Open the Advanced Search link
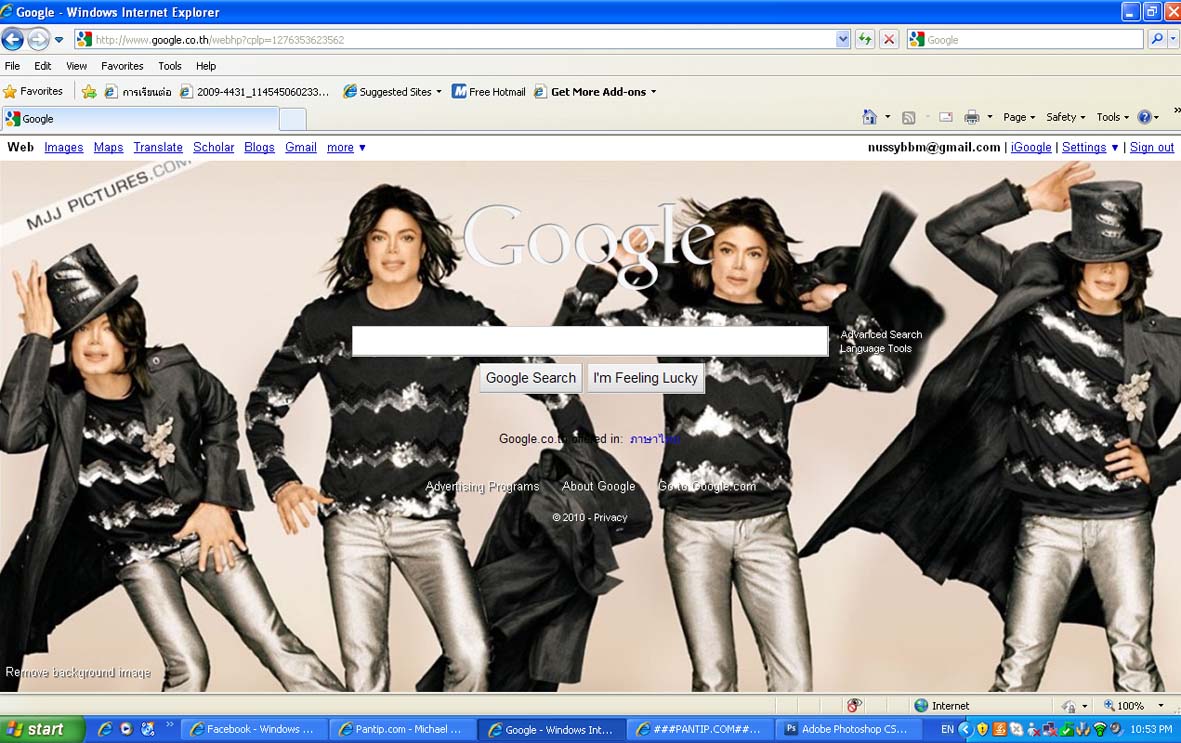 click(881, 335)
